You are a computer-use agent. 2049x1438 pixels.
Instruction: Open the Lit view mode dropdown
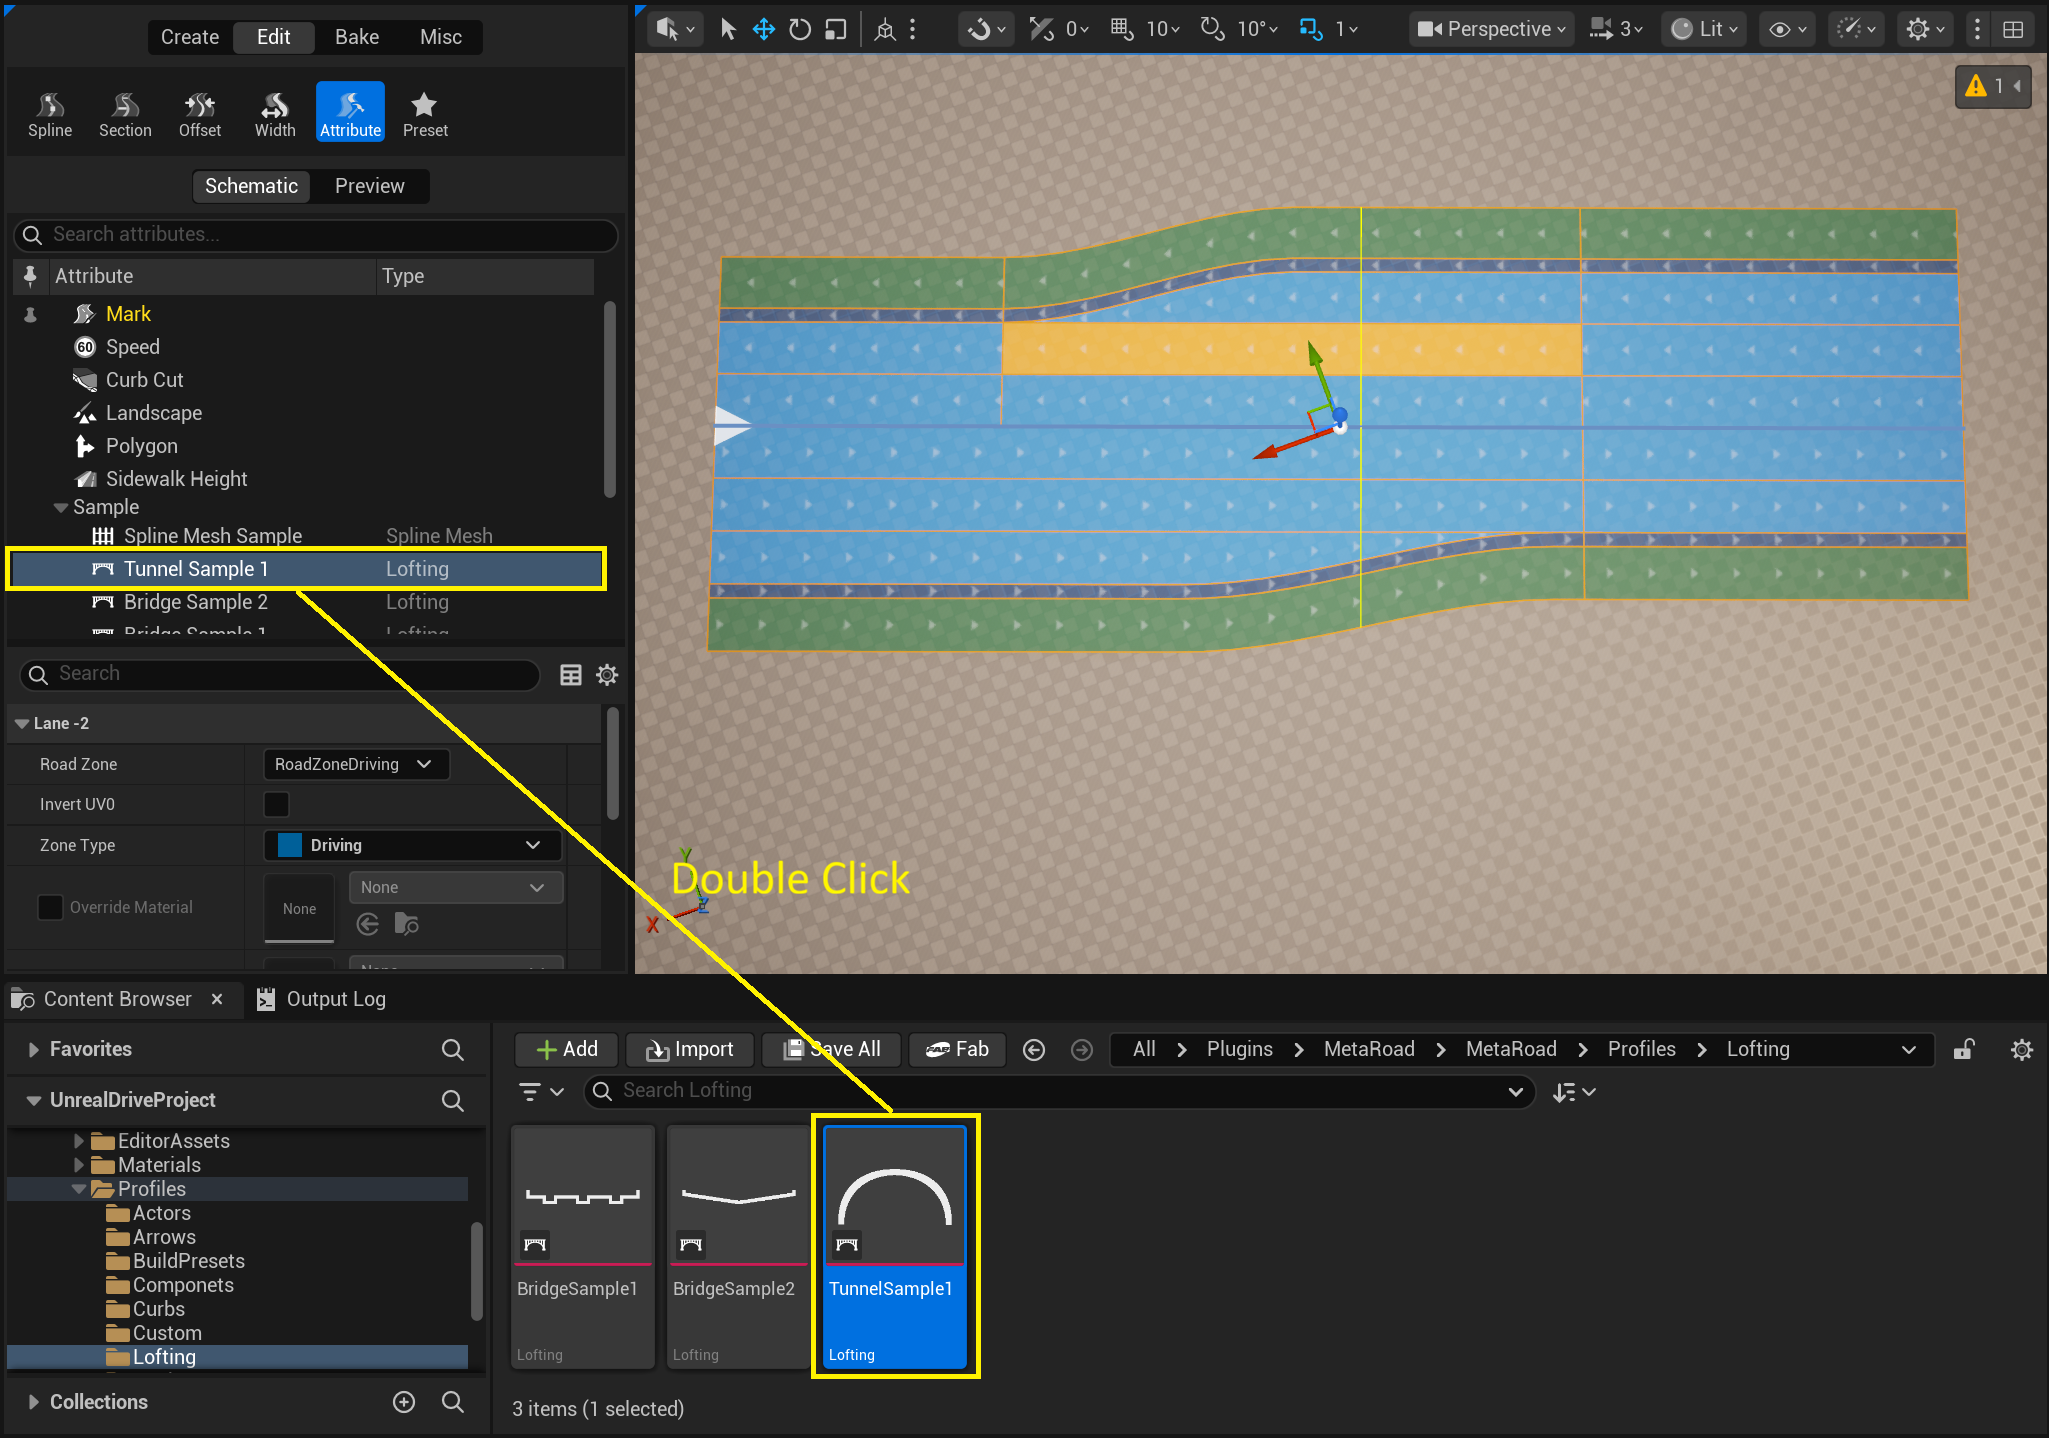pos(1704,29)
